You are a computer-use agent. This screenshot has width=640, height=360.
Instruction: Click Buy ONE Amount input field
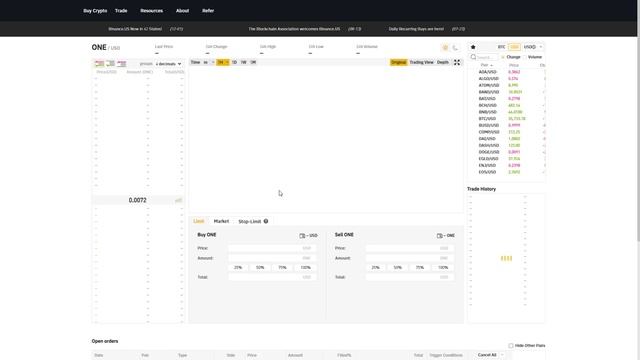pos(272,258)
